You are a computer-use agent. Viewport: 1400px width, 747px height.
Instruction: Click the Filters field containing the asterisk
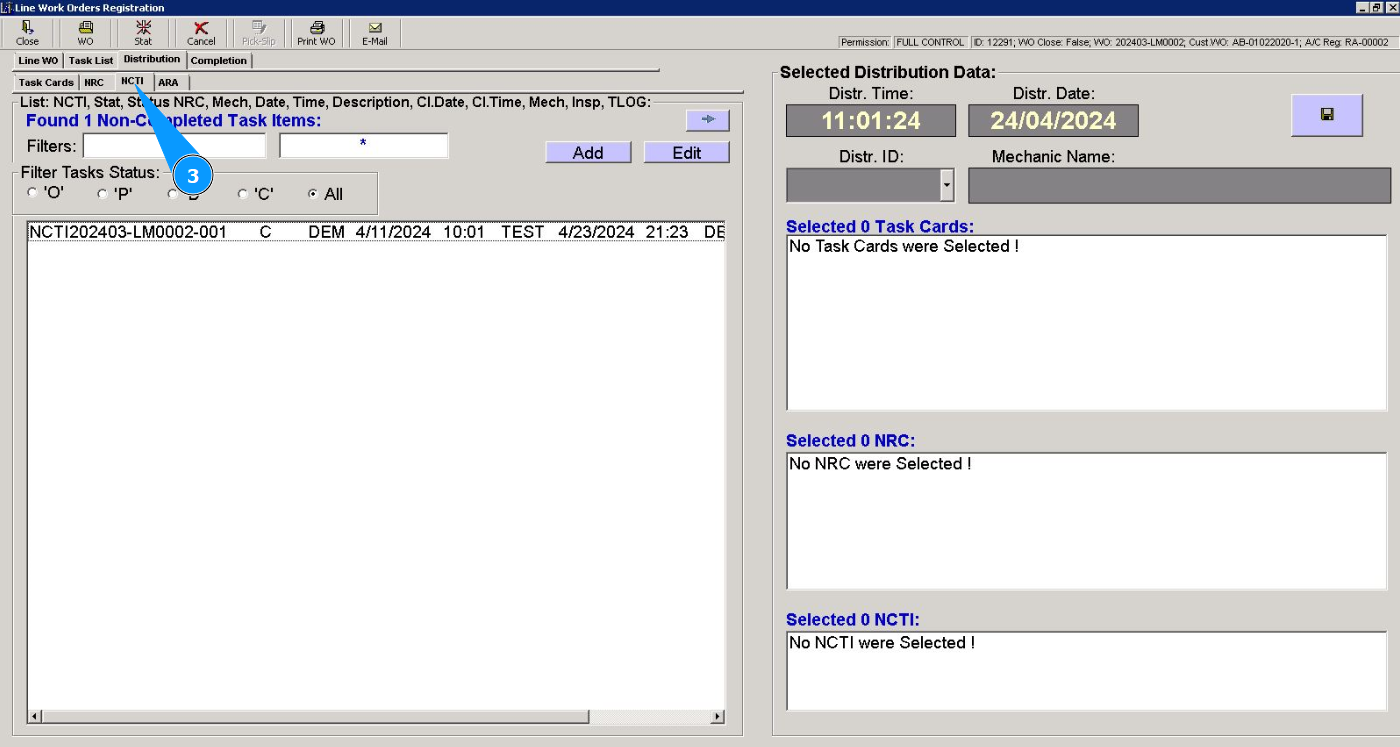pos(364,146)
